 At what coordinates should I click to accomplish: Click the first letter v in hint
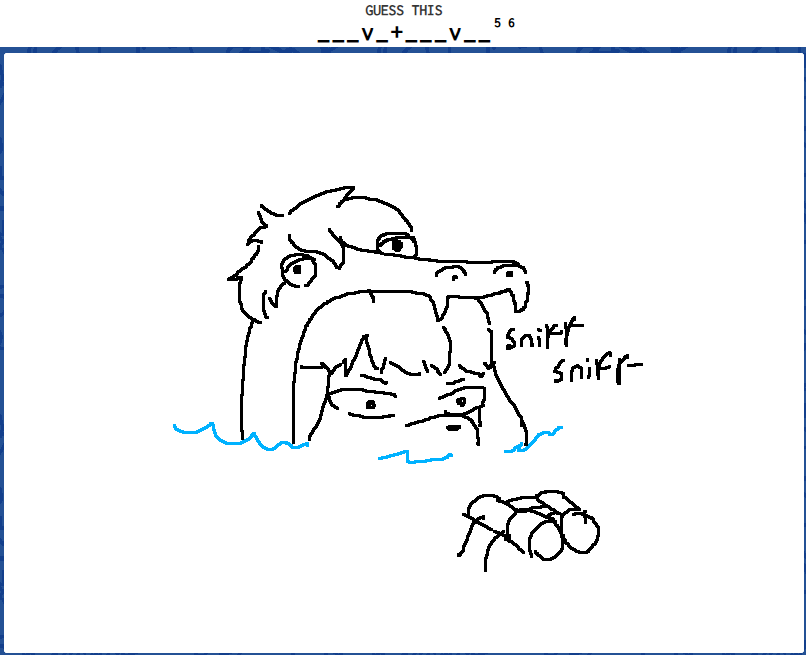point(368,34)
